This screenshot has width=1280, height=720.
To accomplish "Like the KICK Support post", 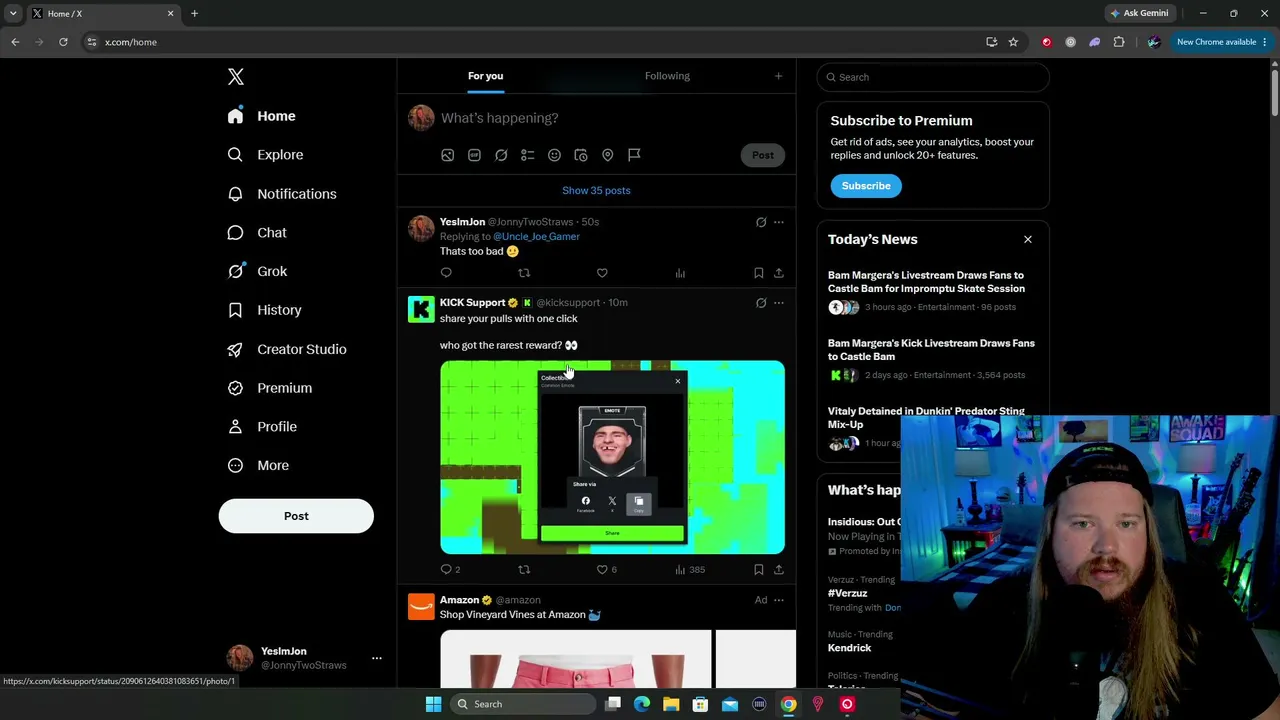I will coord(602,570).
